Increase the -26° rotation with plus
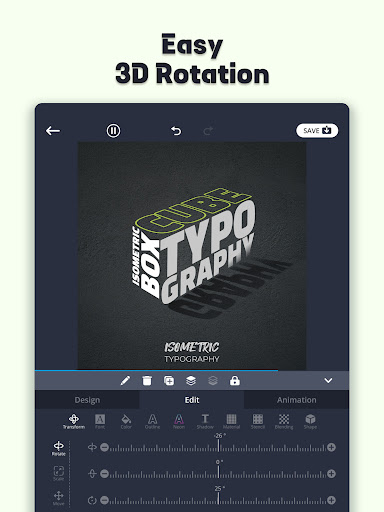The height and width of the screenshot is (512, 384). (331, 447)
